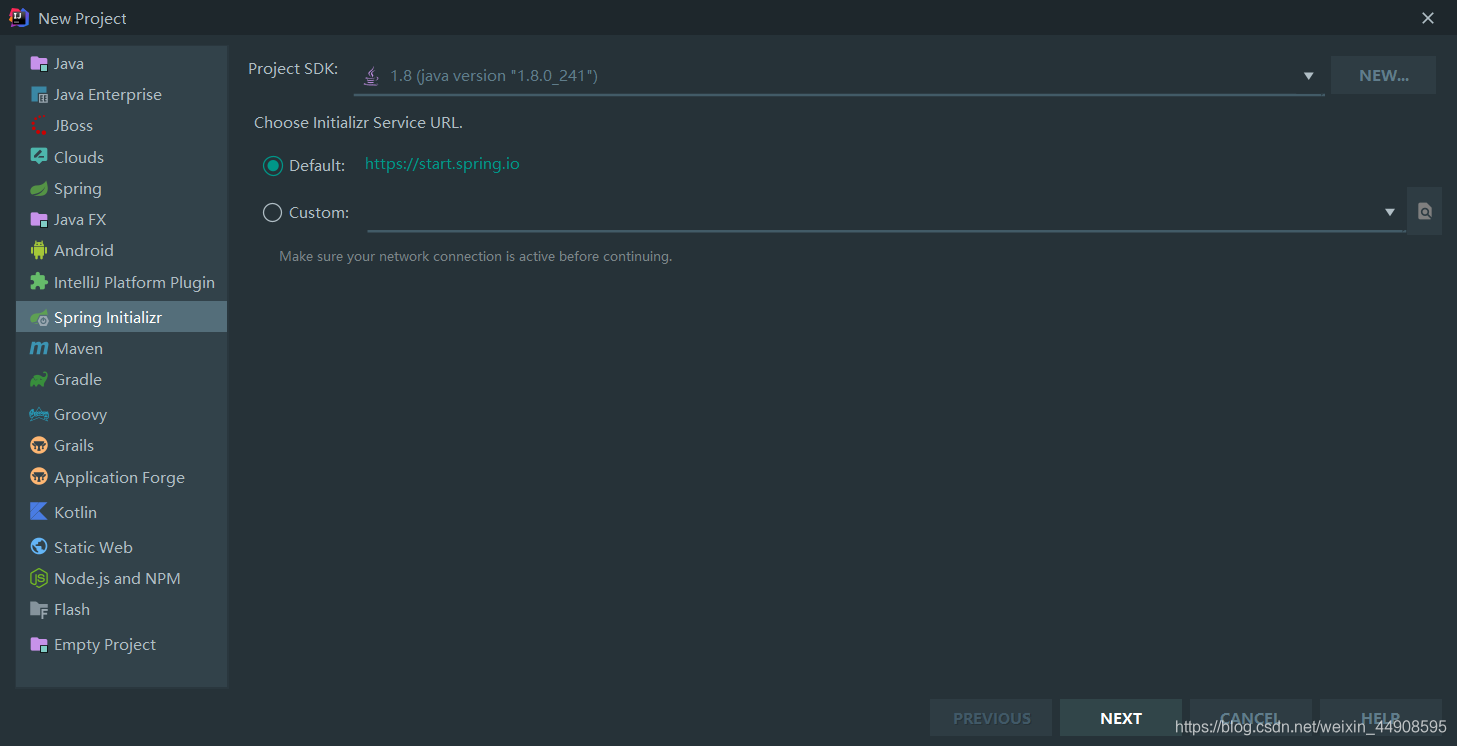Click the Maven 'm' icon
This screenshot has width=1457, height=746.
pyautogui.click(x=39, y=349)
